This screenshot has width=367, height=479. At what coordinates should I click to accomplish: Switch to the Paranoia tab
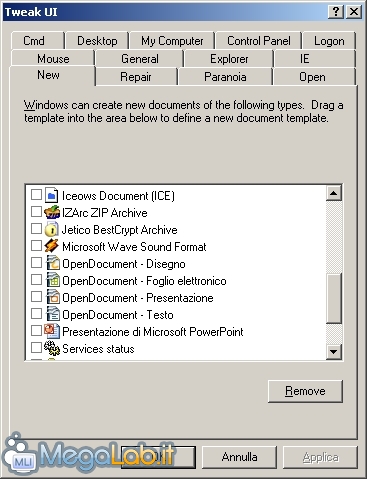click(x=225, y=77)
